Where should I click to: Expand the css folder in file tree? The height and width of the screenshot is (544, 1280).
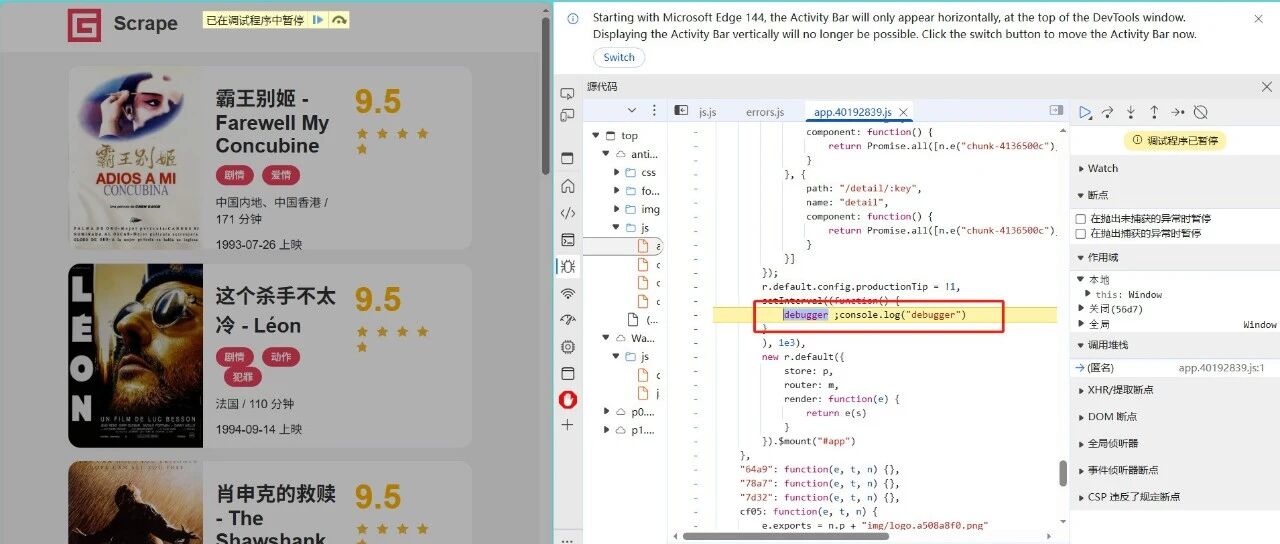point(617,173)
